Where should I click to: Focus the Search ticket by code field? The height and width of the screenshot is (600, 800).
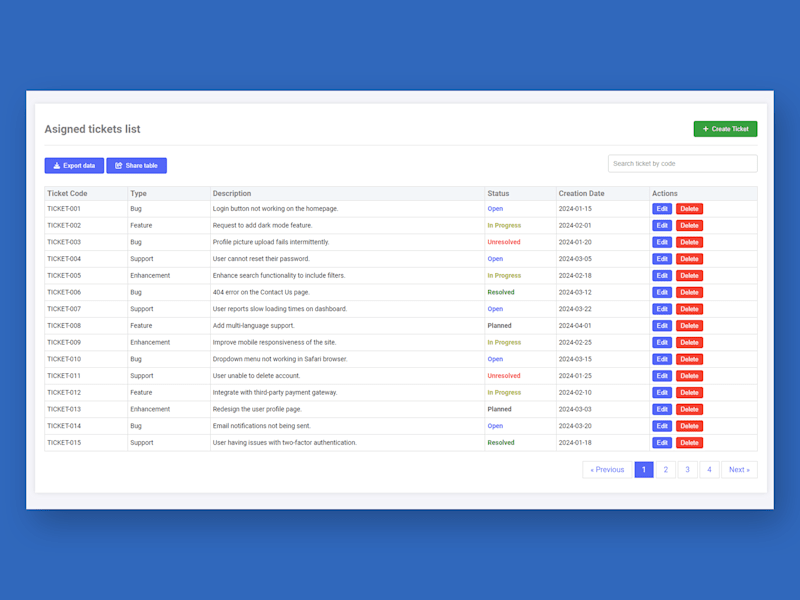683,164
